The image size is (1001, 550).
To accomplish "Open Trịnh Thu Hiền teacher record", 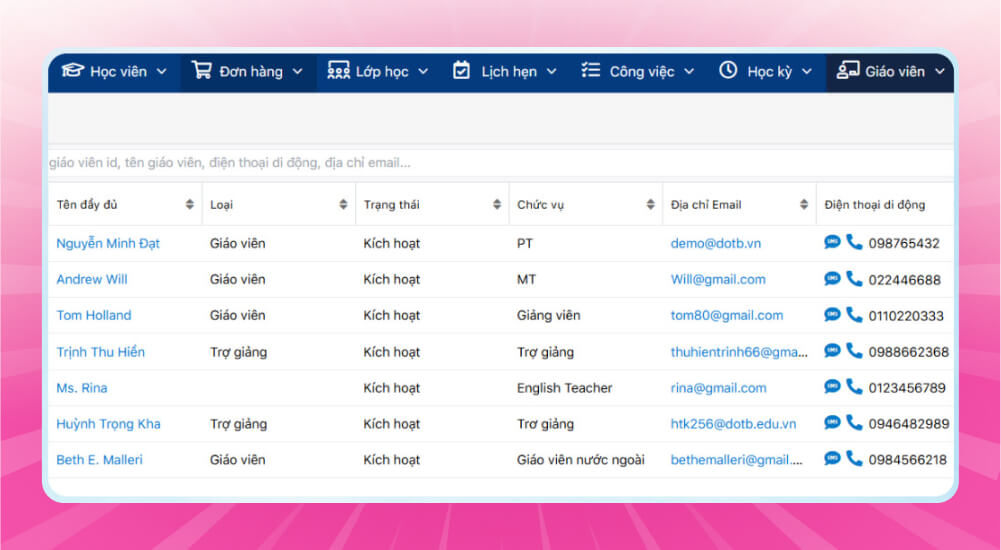I will click(x=100, y=352).
